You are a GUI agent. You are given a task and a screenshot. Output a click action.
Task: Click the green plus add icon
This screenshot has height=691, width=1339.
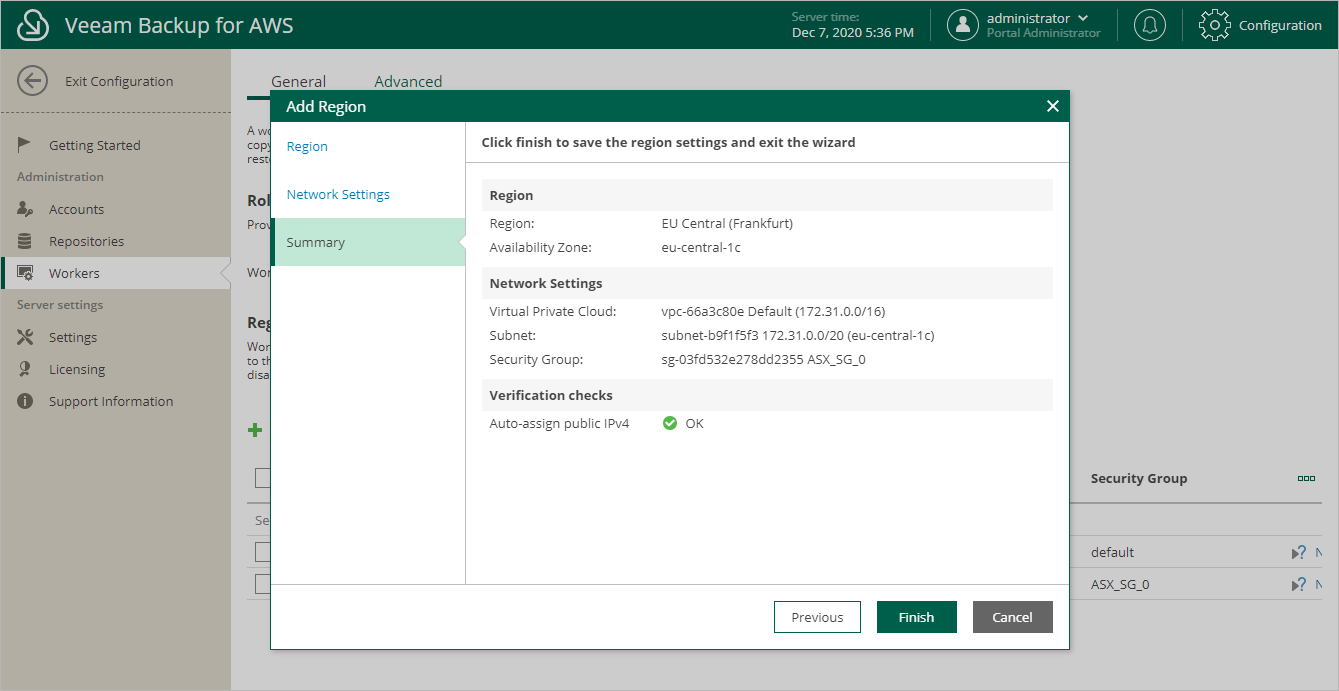coord(255,430)
